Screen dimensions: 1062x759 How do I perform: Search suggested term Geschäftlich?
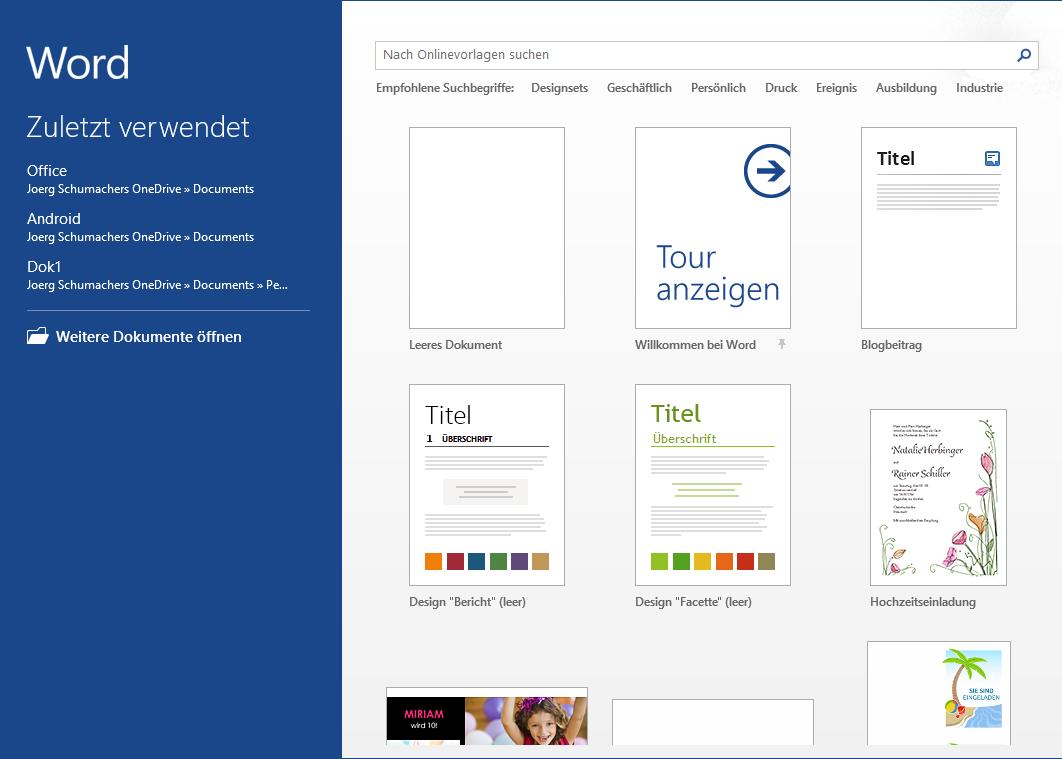[639, 88]
